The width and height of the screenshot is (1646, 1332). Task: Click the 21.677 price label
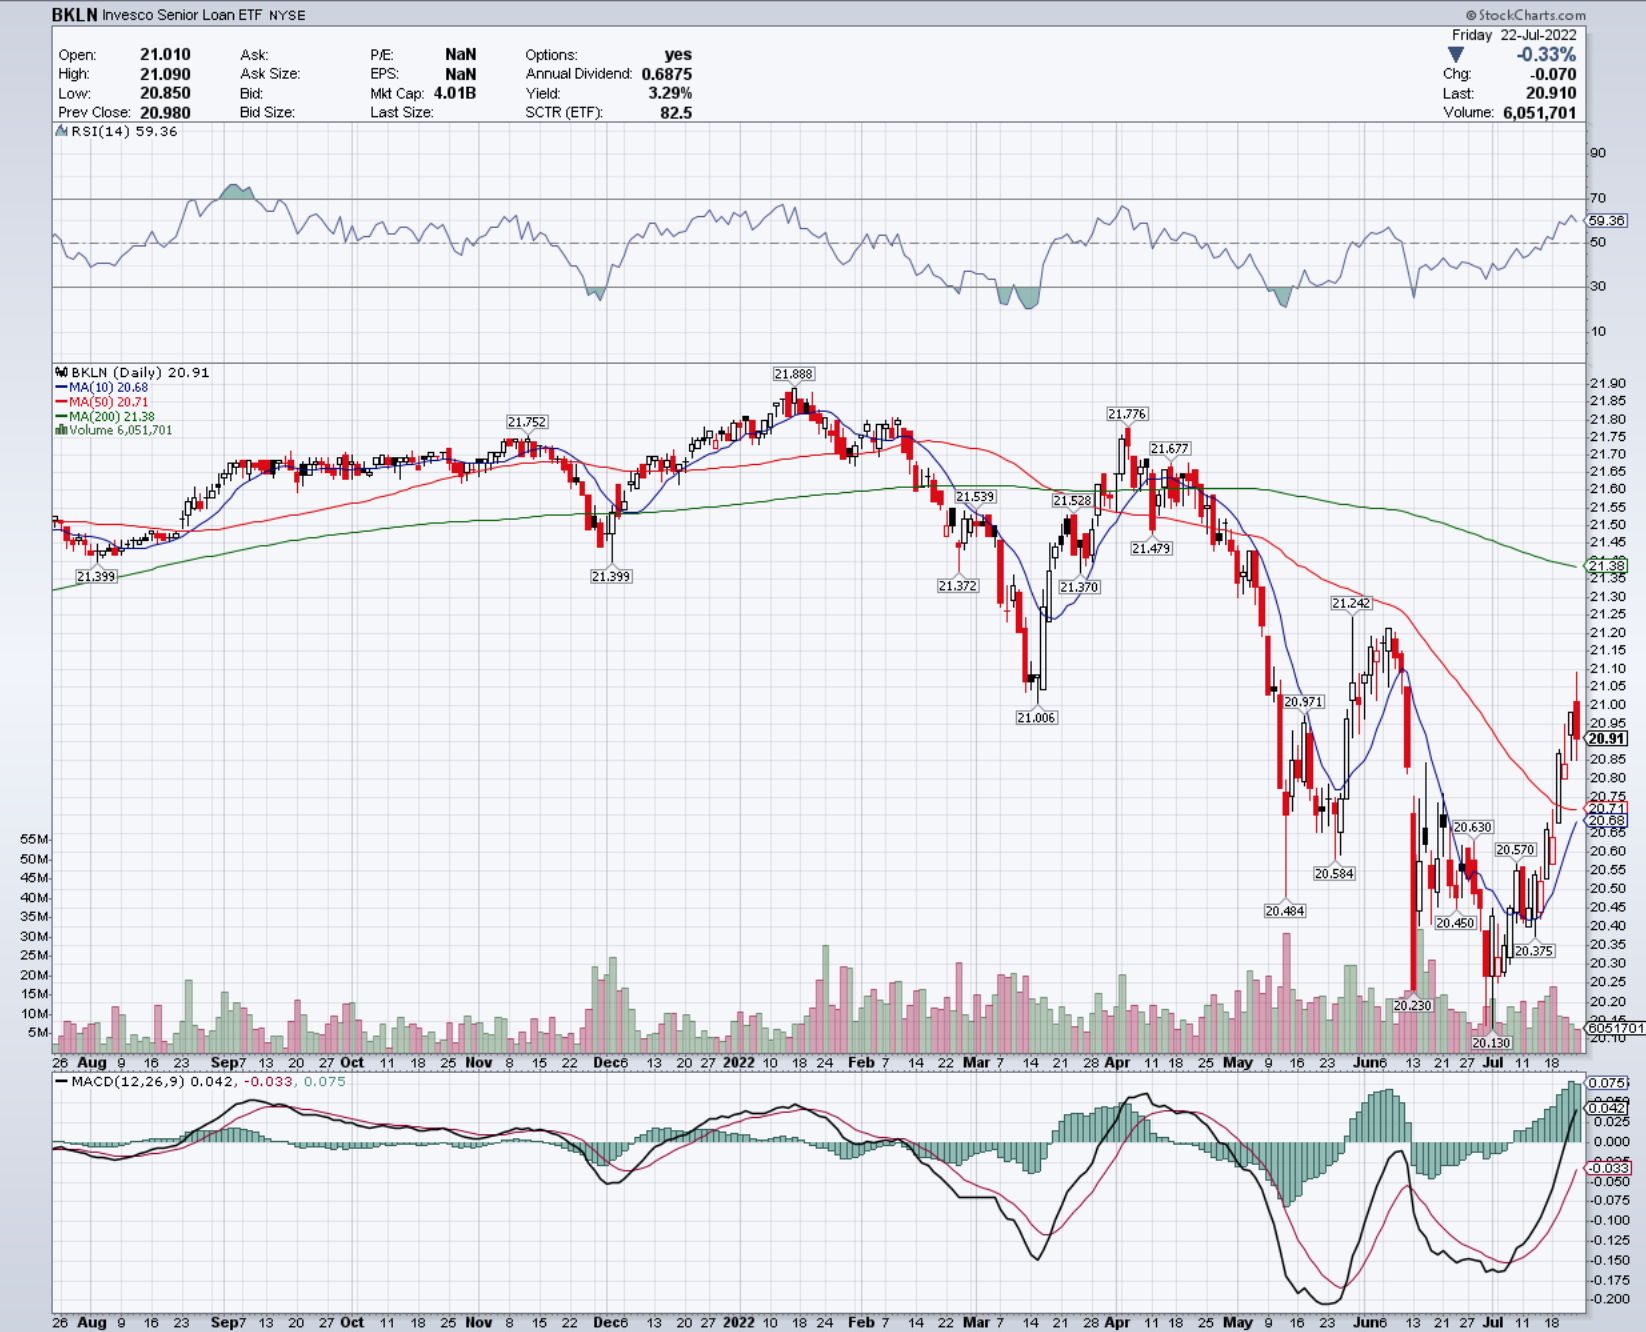pyautogui.click(x=1169, y=449)
